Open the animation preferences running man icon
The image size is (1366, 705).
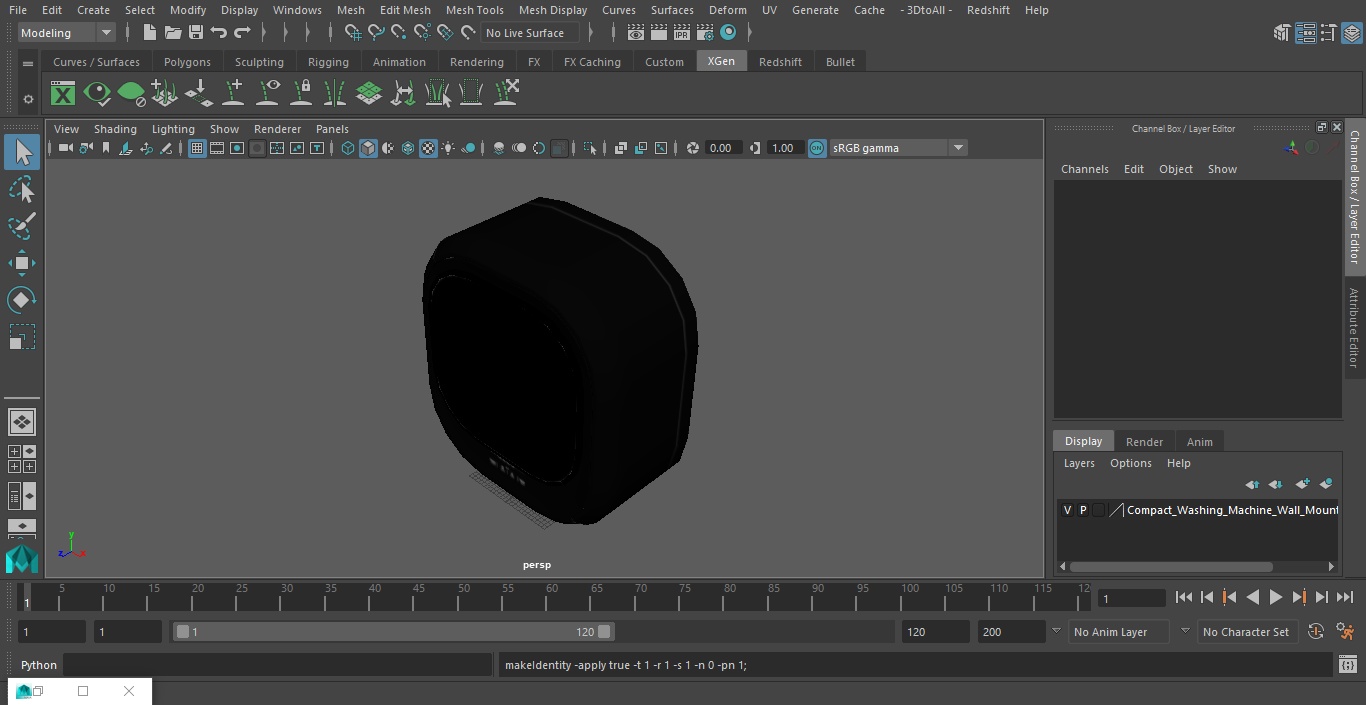click(1345, 632)
